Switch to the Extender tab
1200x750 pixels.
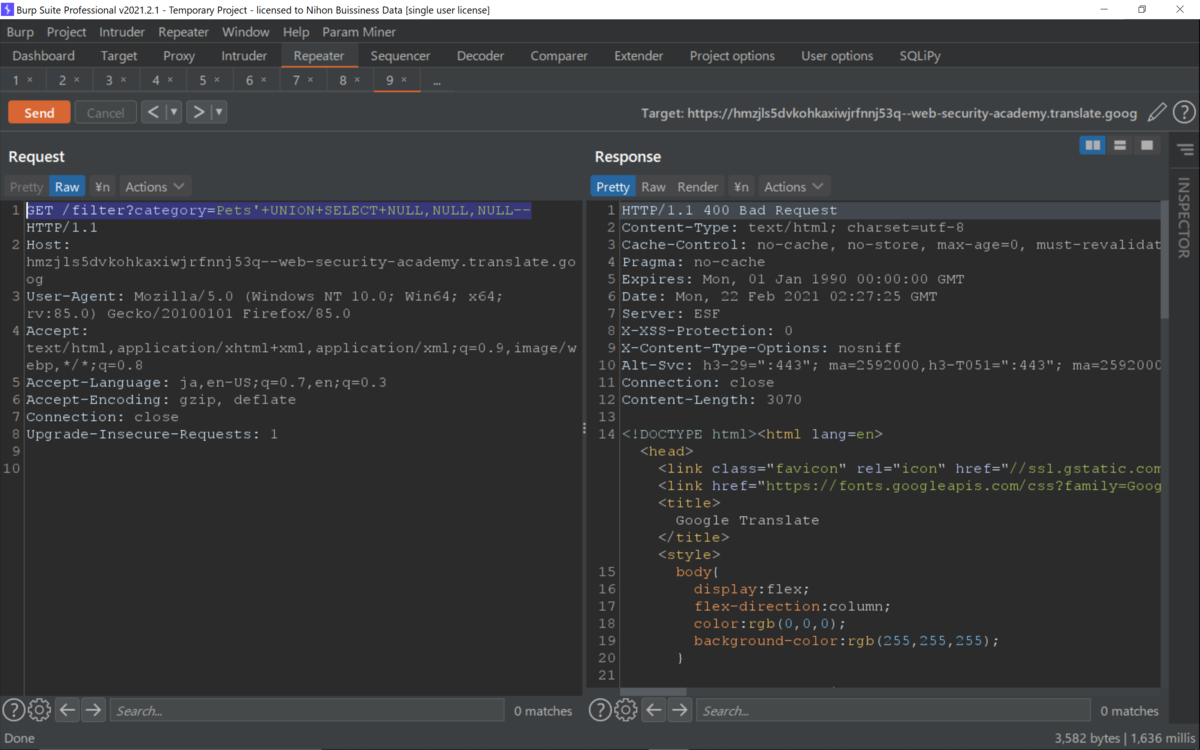(639, 56)
